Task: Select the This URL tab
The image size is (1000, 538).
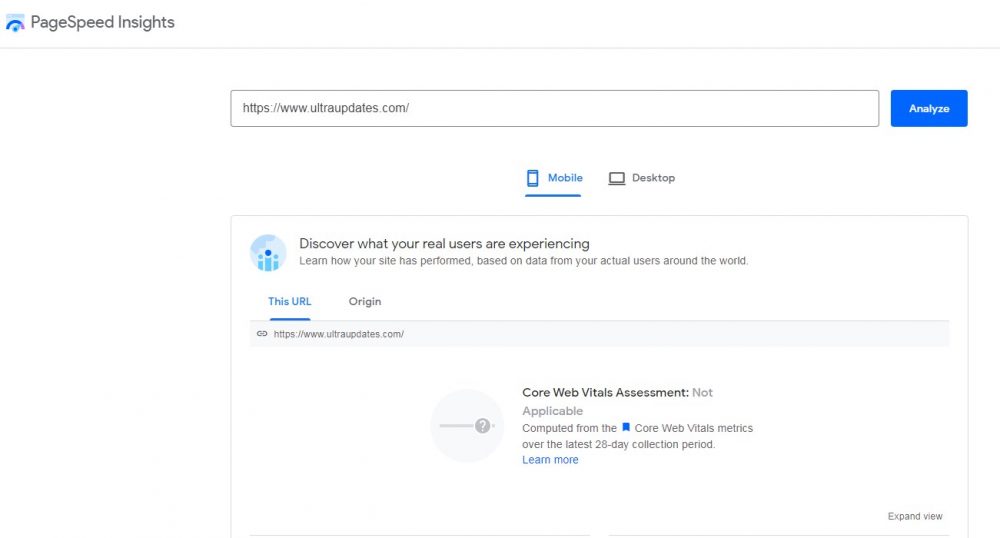Action: coord(289,301)
